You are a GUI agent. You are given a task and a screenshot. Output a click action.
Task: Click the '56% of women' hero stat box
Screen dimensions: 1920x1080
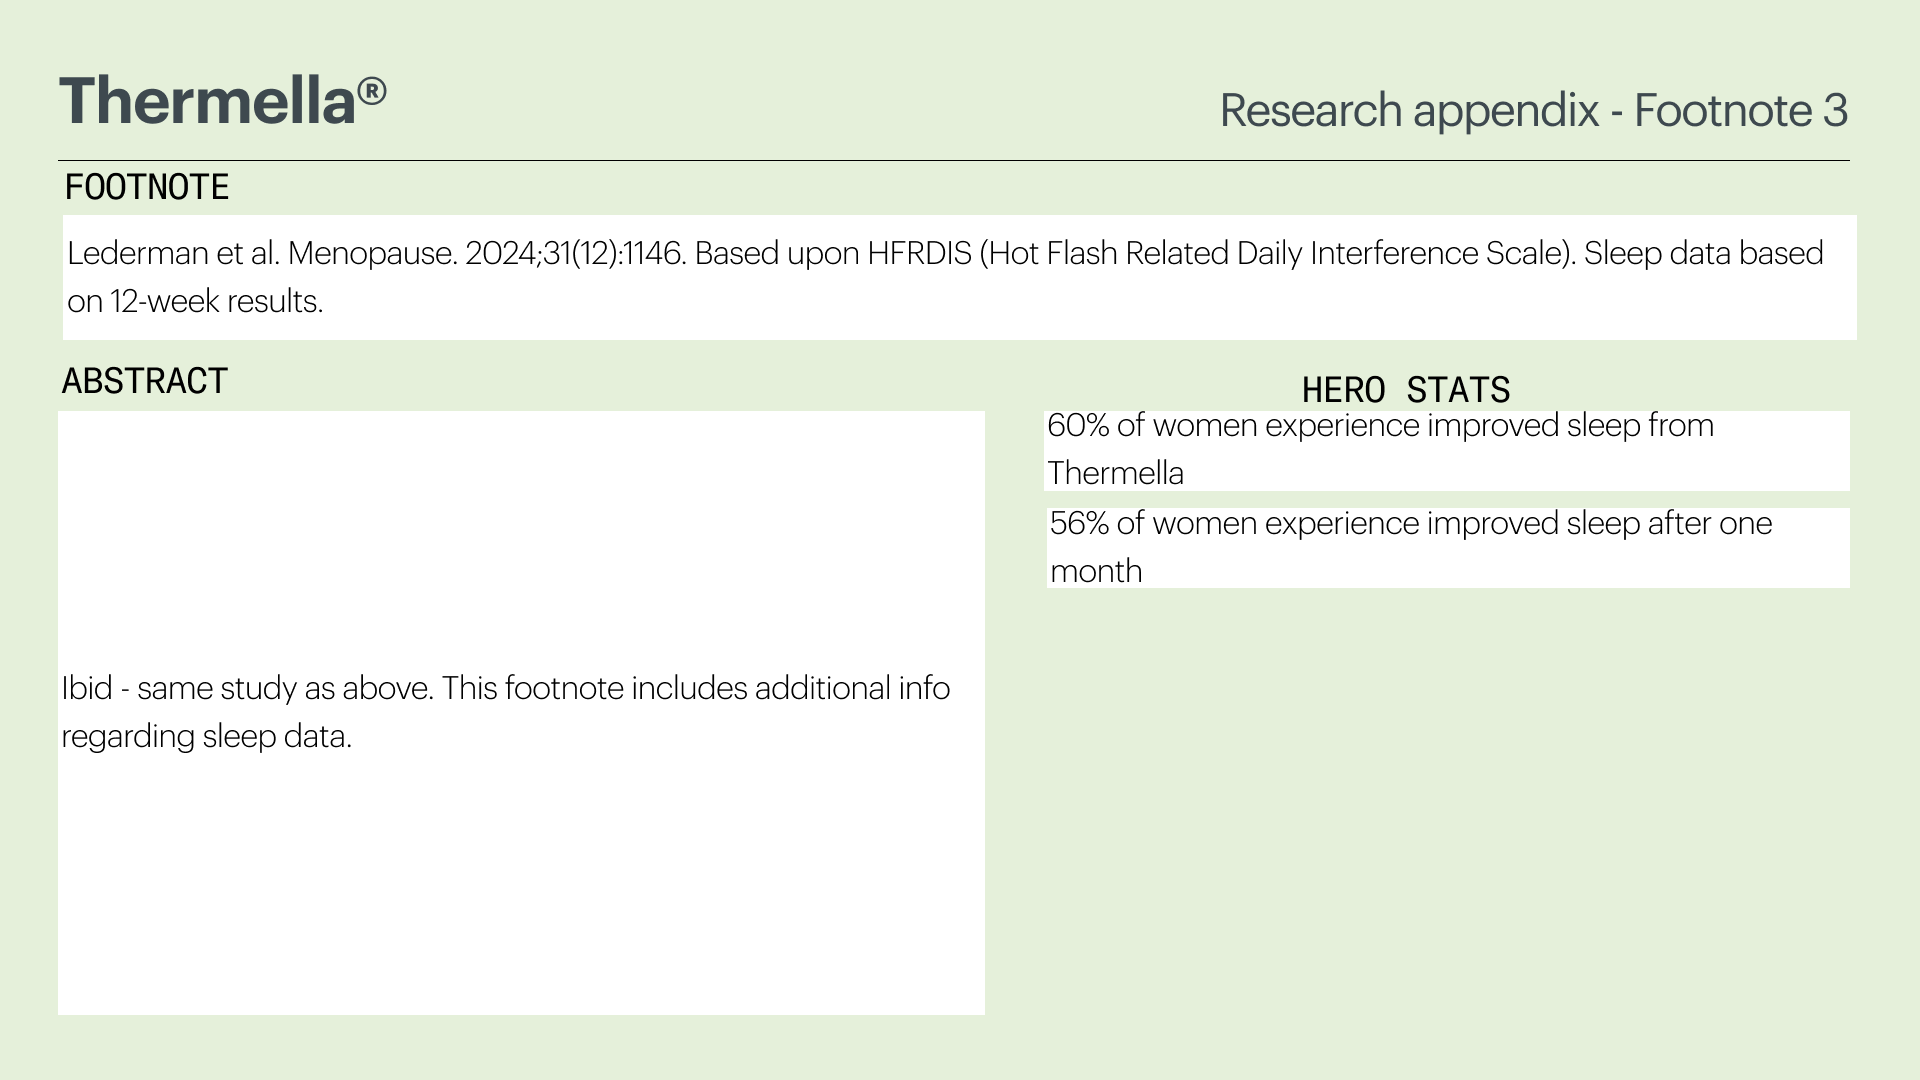click(1448, 548)
